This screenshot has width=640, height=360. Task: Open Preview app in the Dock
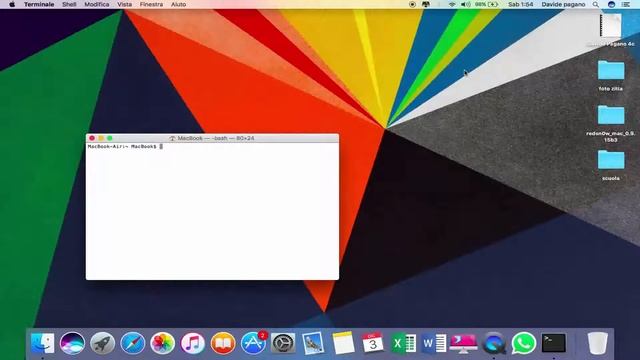click(313, 343)
